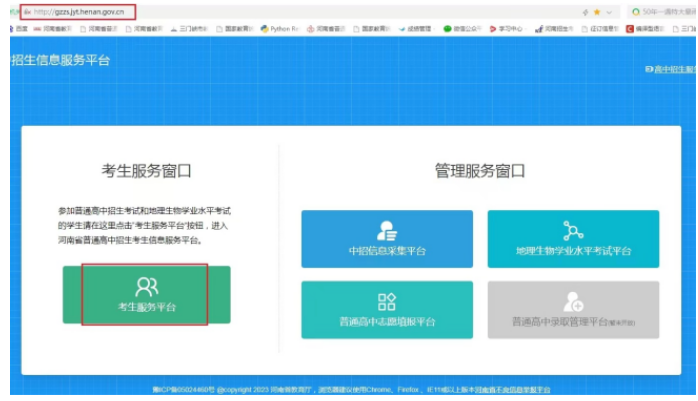698x401 pixels.
Task: Click the 普通高中志愿填报平台 grid icon
Action: 387,301
